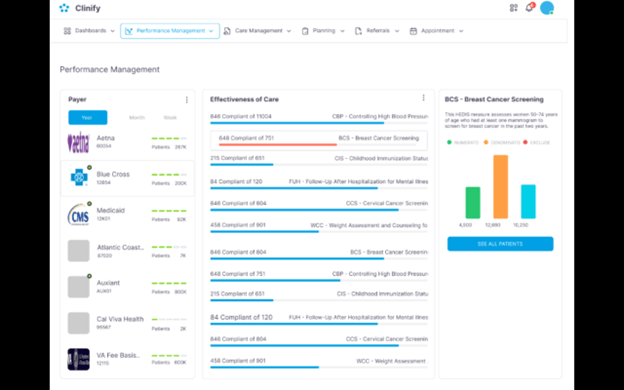624x390 pixels.
Task: Open the user profile avatar
Action: (547, 8)
